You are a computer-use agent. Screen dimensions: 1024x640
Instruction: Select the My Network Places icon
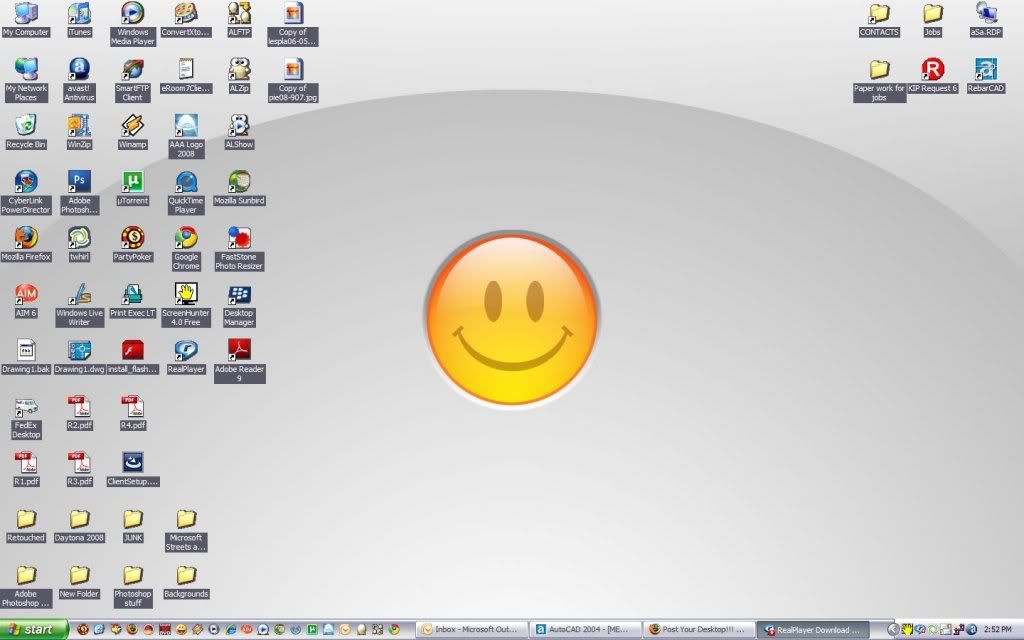(25, 80)
